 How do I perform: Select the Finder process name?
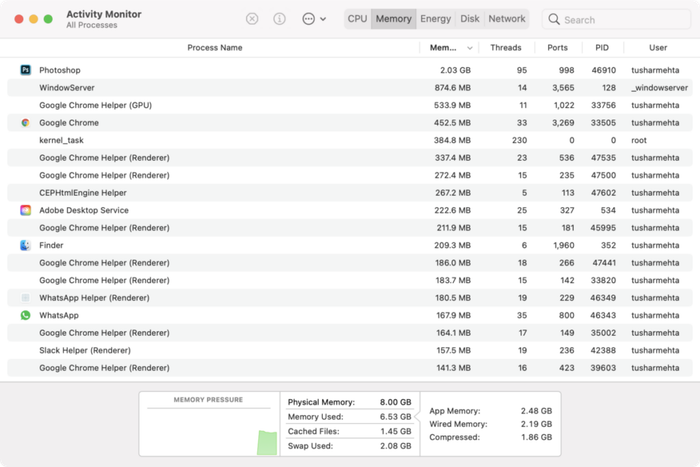(51, 245)
